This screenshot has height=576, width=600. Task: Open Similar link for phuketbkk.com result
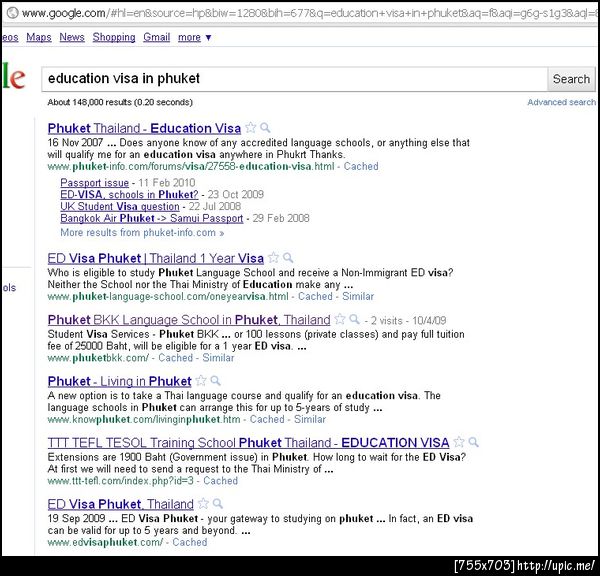(218, 358)
